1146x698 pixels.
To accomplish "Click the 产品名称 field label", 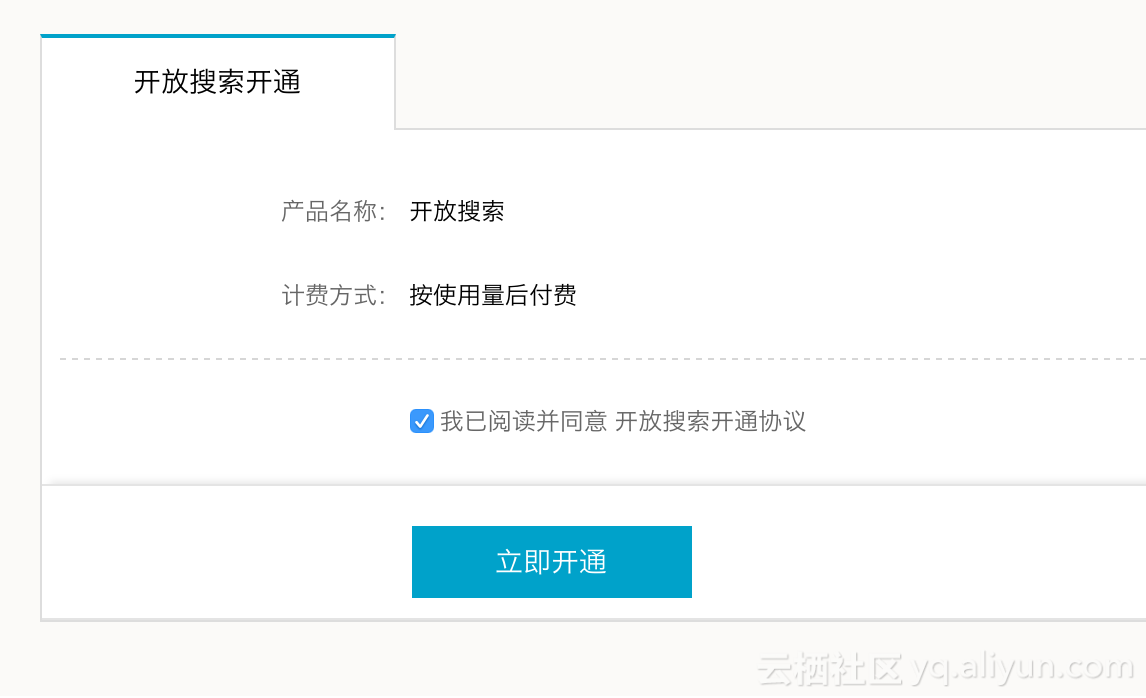I will pyautogui.click(x=332, y=212).
